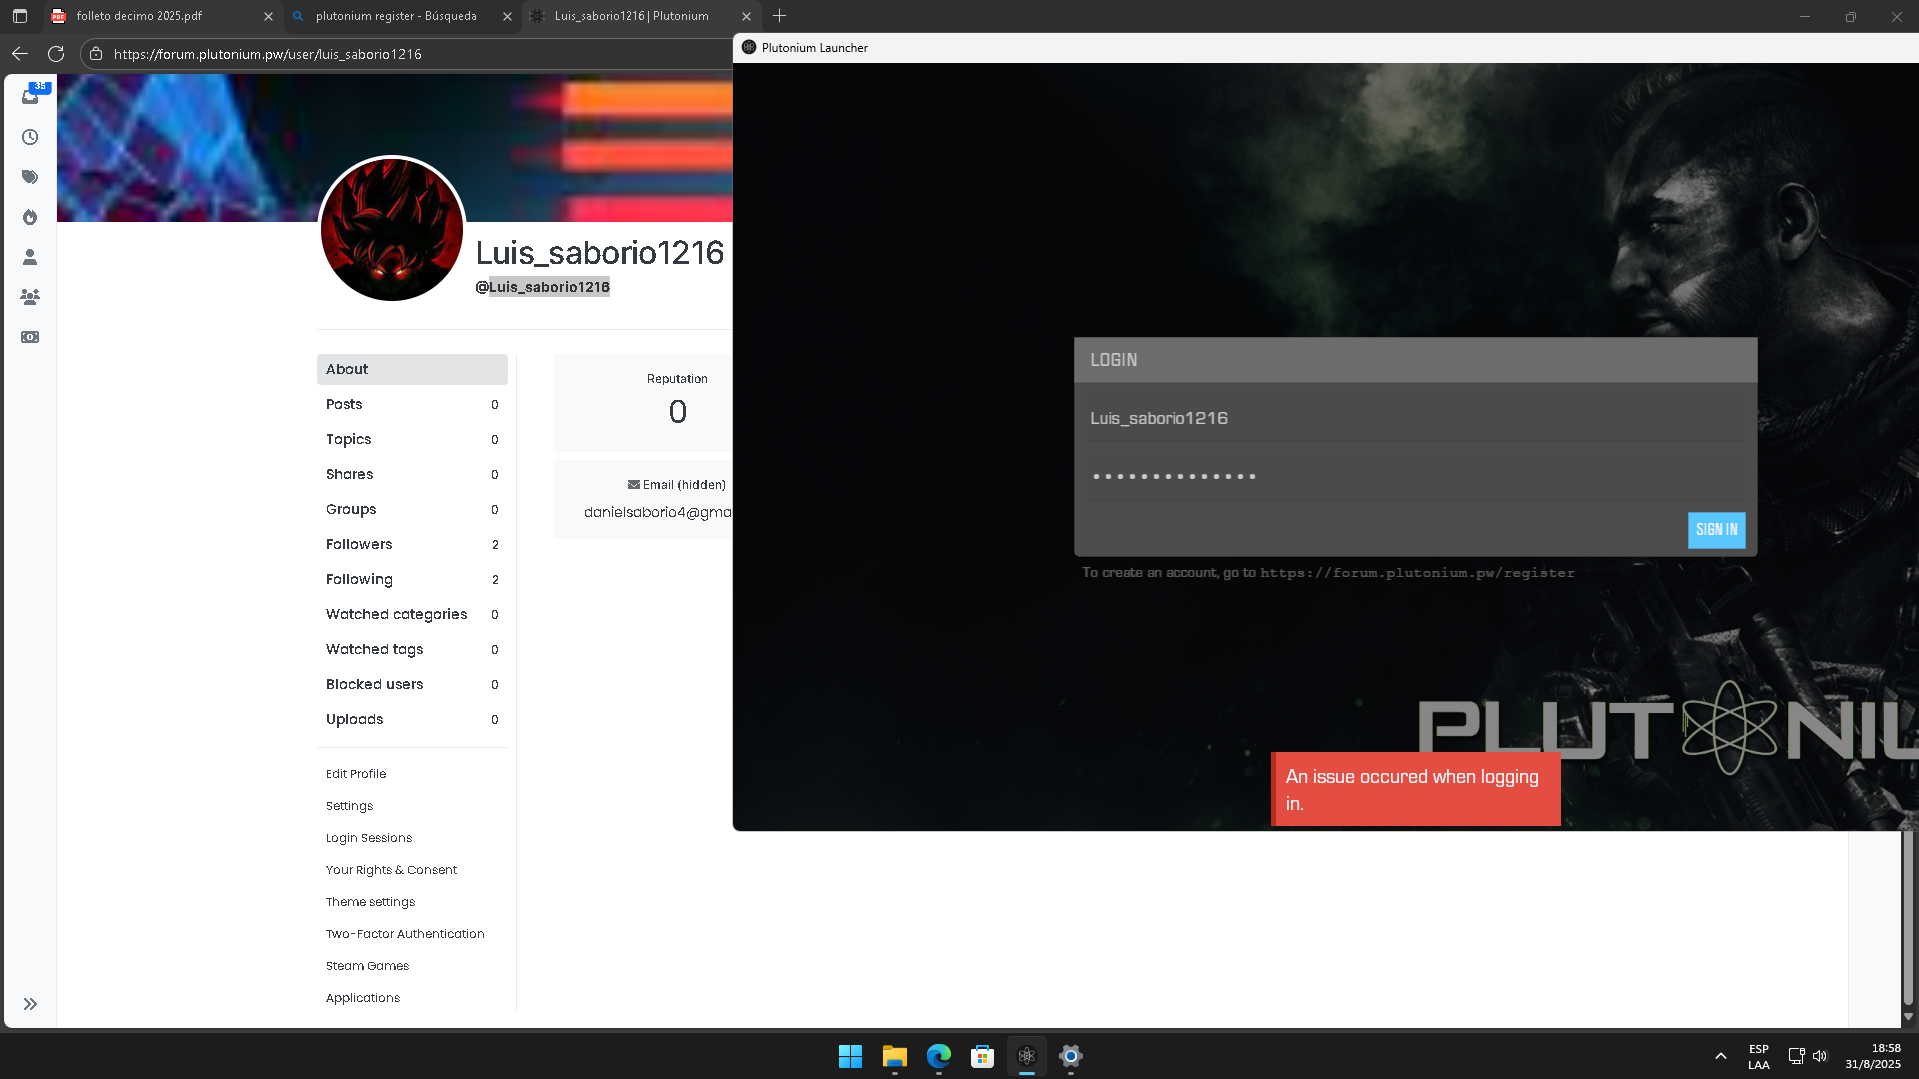Viewport: 1919px width, 1079px height.
Task: Click the site lock icon in address bar
Action: tap(96, 54)
